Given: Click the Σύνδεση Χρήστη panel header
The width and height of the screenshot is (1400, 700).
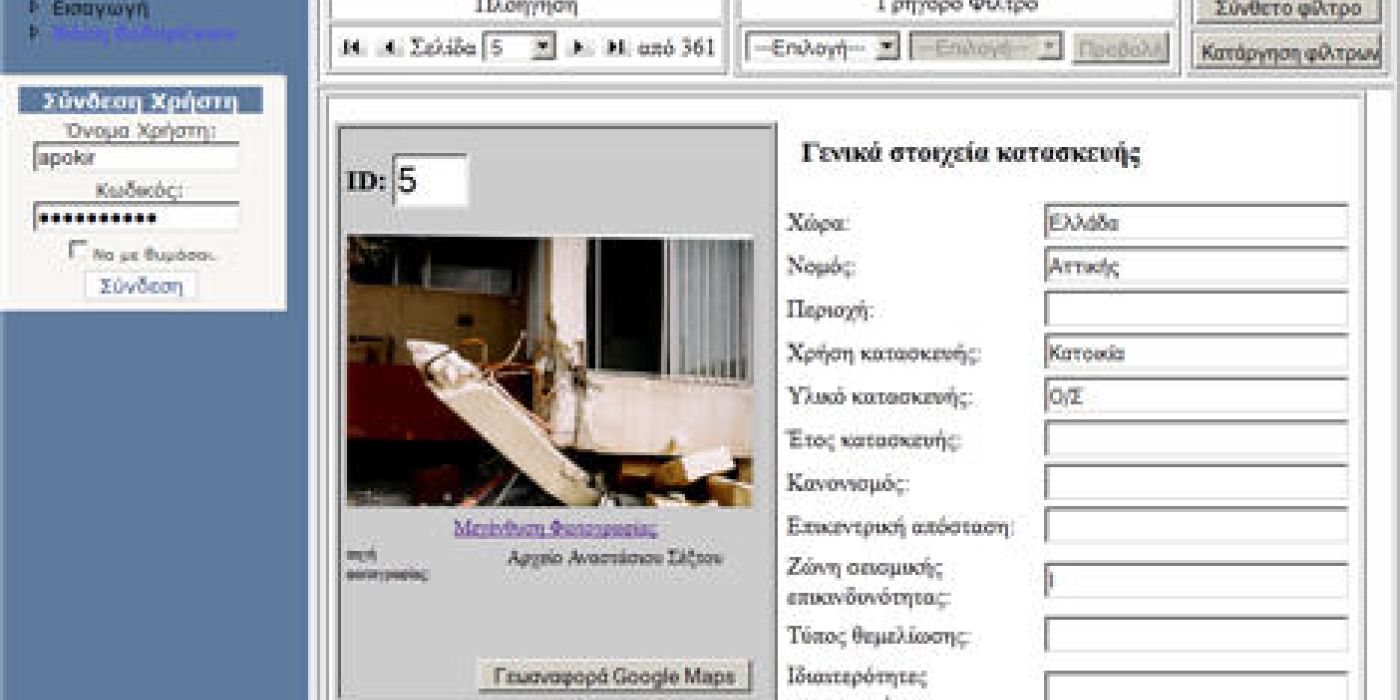Looking at the screenshot, I should (x=141, y=100).
